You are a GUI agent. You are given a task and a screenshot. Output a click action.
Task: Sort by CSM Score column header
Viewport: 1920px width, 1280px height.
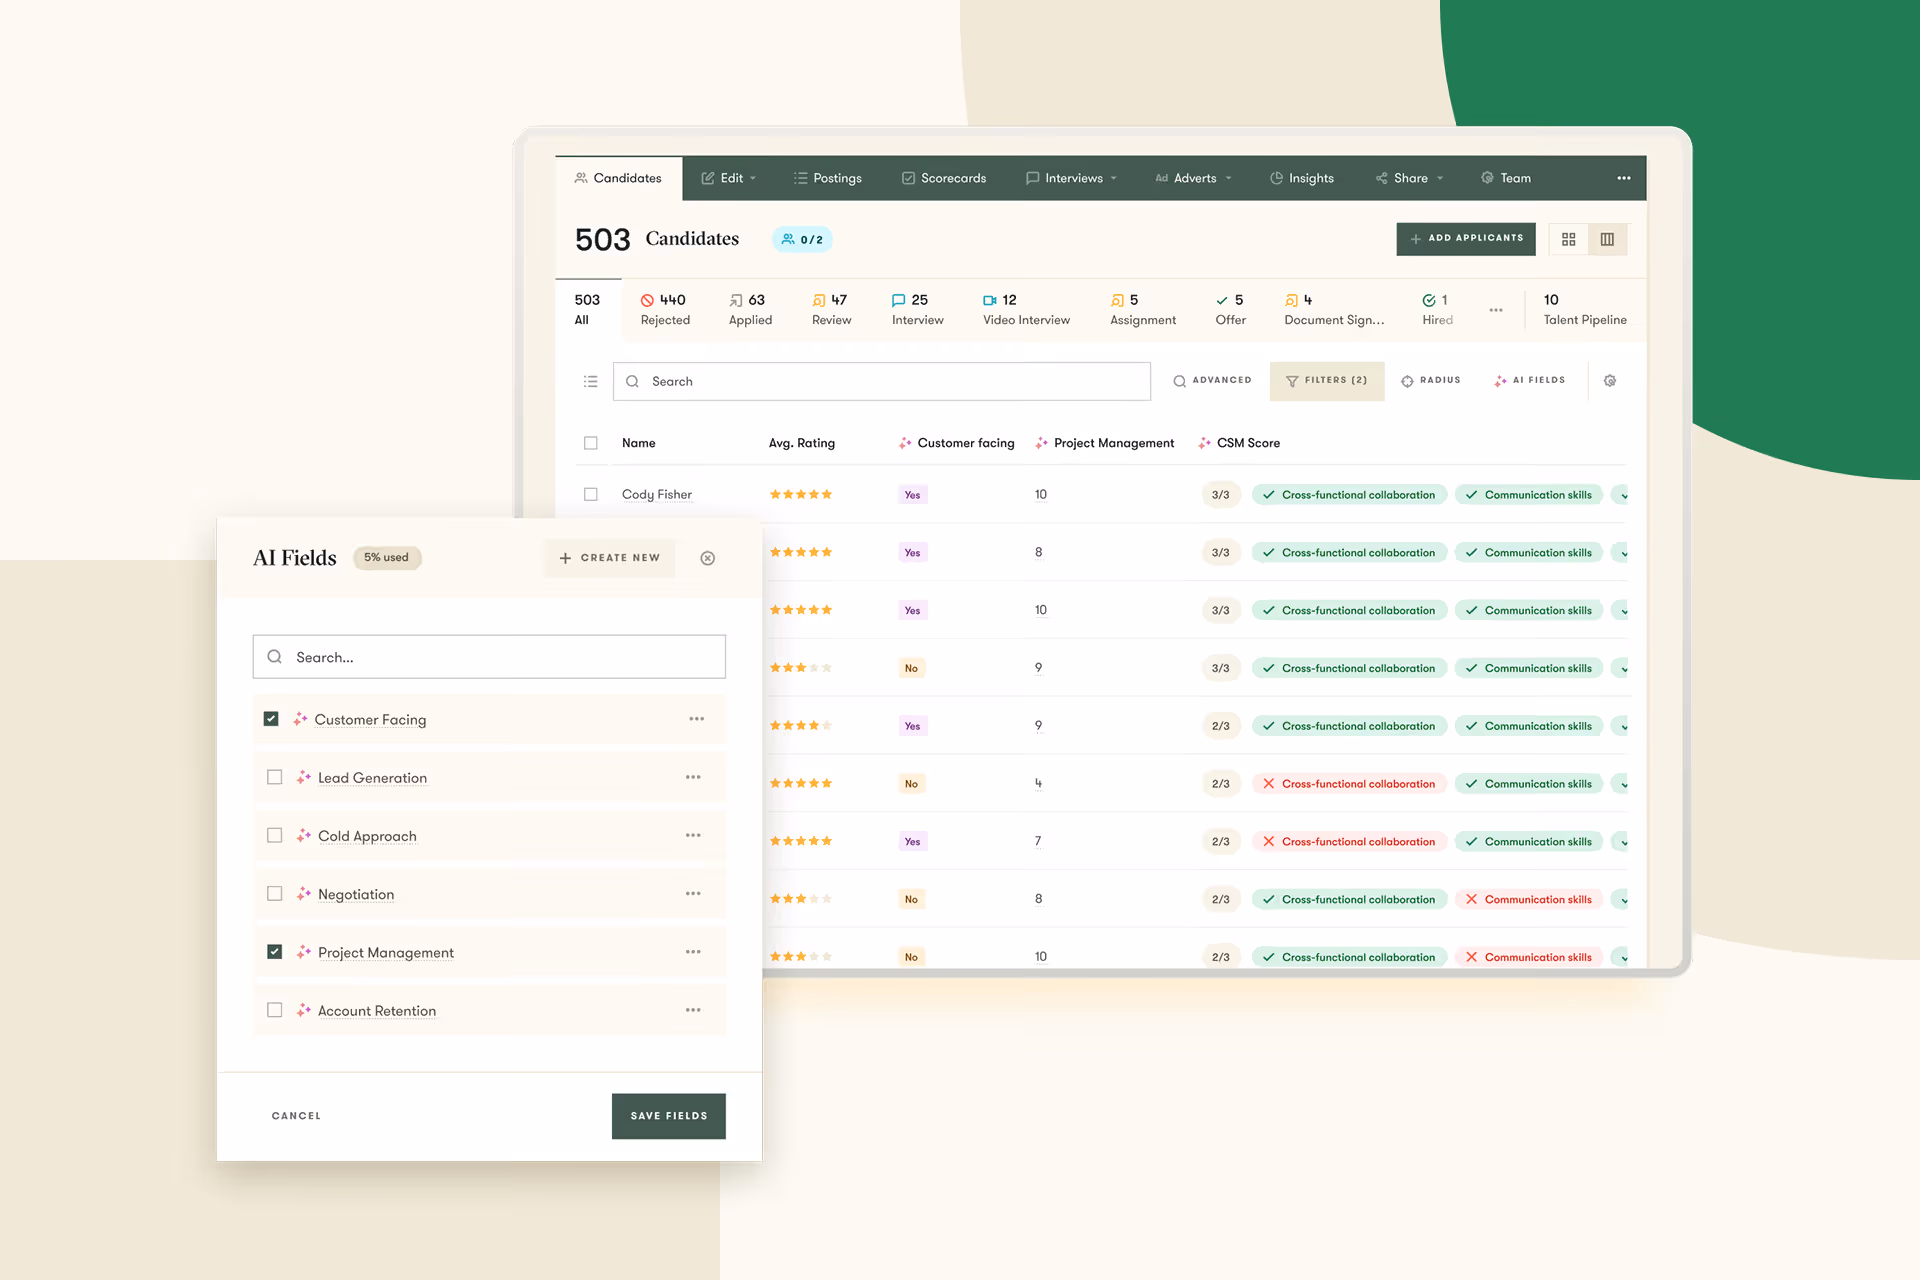click(1239, 443)
